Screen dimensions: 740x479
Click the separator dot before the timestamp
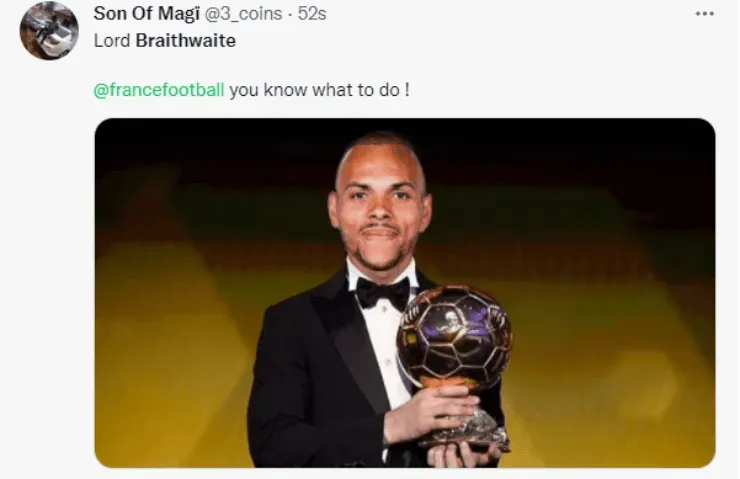(x=290, y=15)
